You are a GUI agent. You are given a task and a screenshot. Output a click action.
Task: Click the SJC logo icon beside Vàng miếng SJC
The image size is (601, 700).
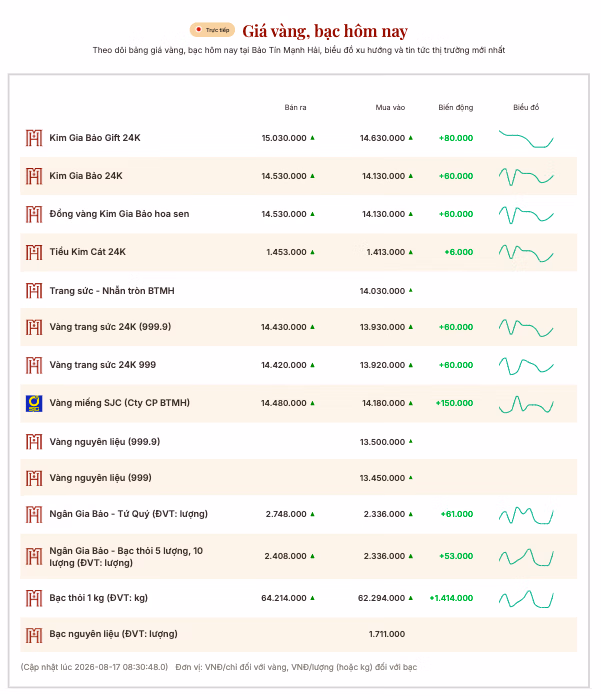click(34, 403)
